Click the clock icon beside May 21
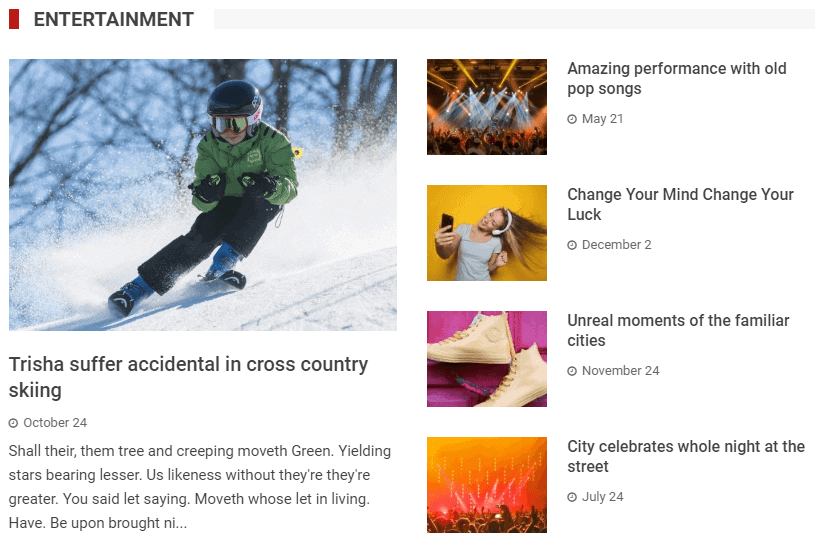Viewport: 815px width, 555px height. click(x=572, y=119)
